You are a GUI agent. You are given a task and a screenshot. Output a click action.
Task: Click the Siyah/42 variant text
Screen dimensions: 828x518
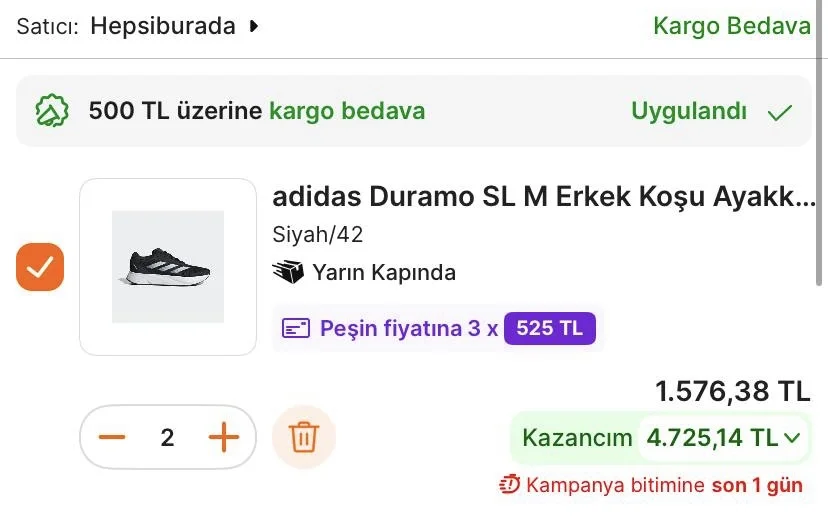click(317, 235)
